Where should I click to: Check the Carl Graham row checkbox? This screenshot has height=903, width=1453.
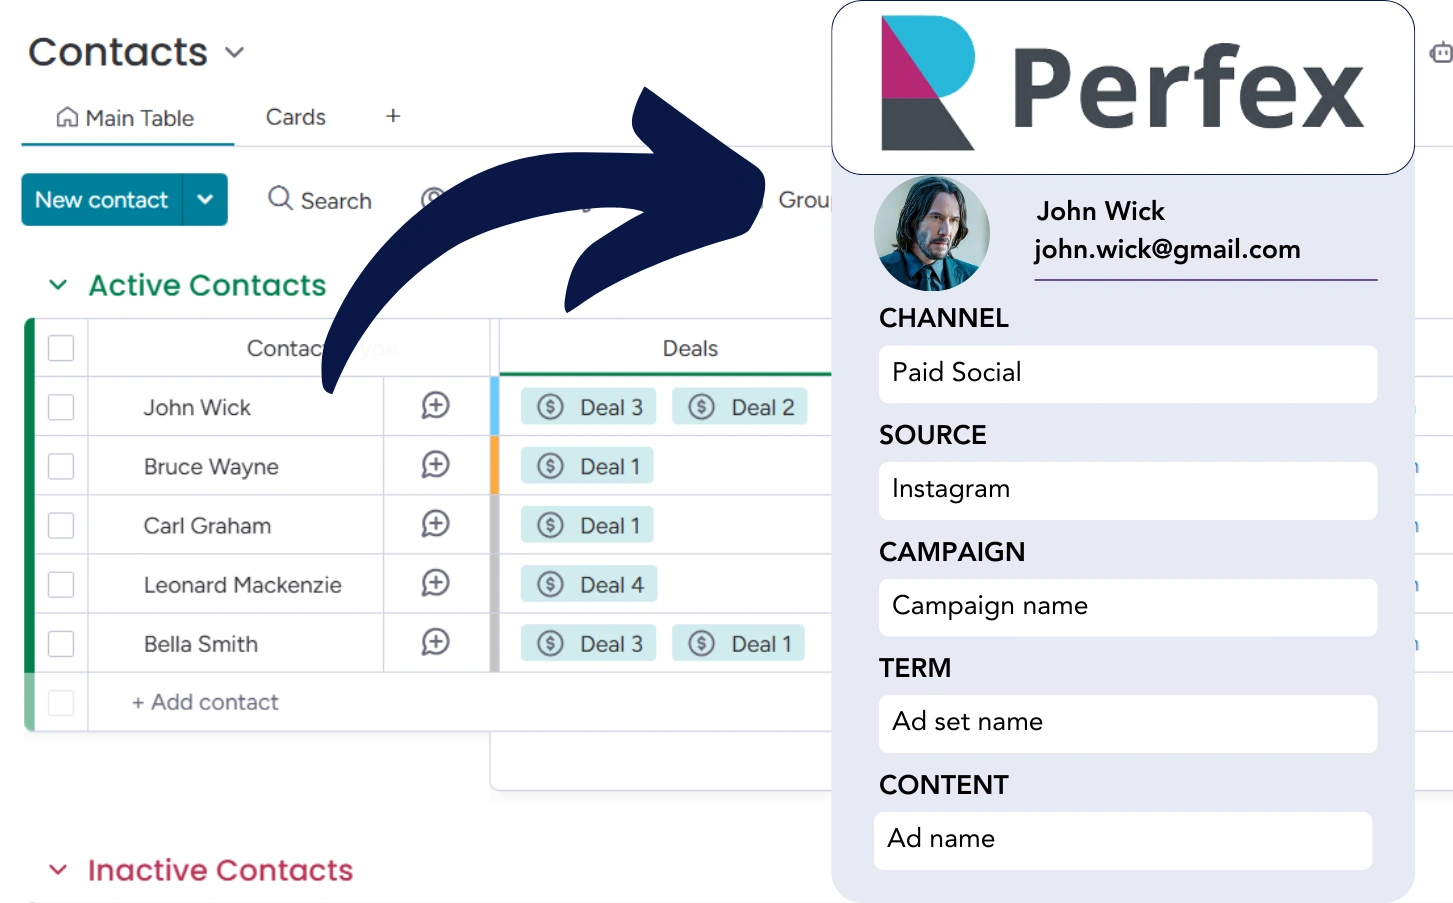coord(61,525)
